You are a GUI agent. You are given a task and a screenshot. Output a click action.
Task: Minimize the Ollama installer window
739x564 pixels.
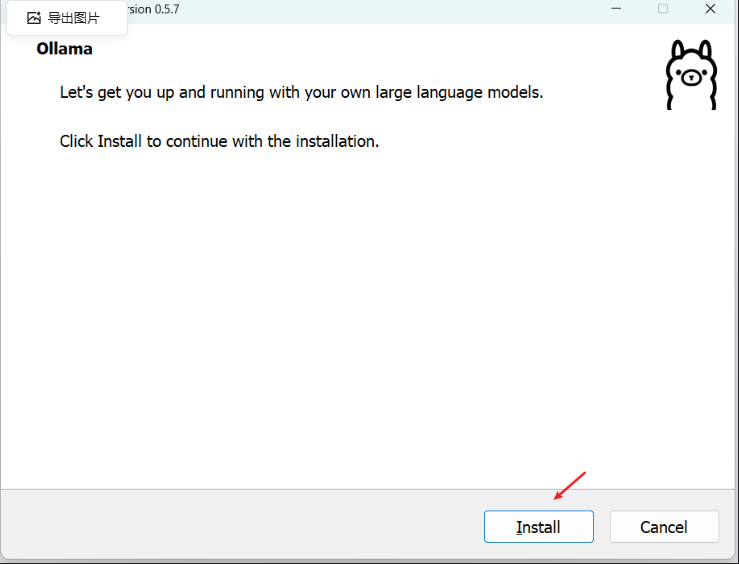[x=615, y=9]
